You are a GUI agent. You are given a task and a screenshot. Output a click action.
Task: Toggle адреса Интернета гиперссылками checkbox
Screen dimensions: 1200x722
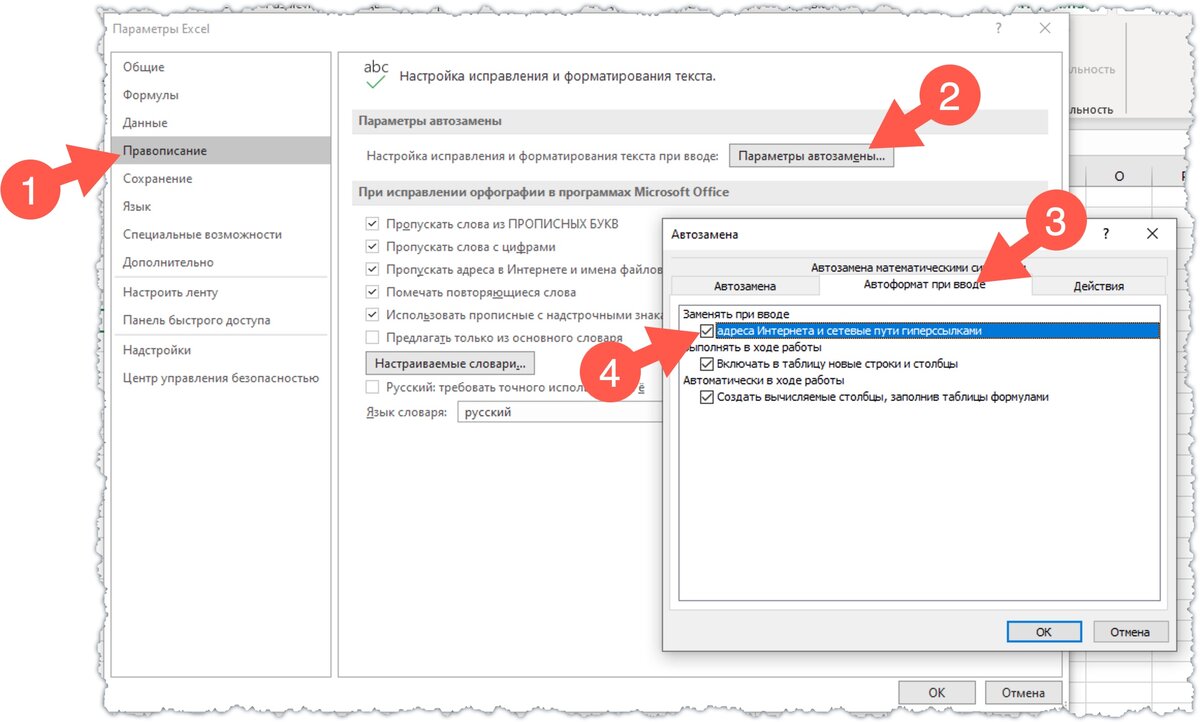click(x=708, y=331)
